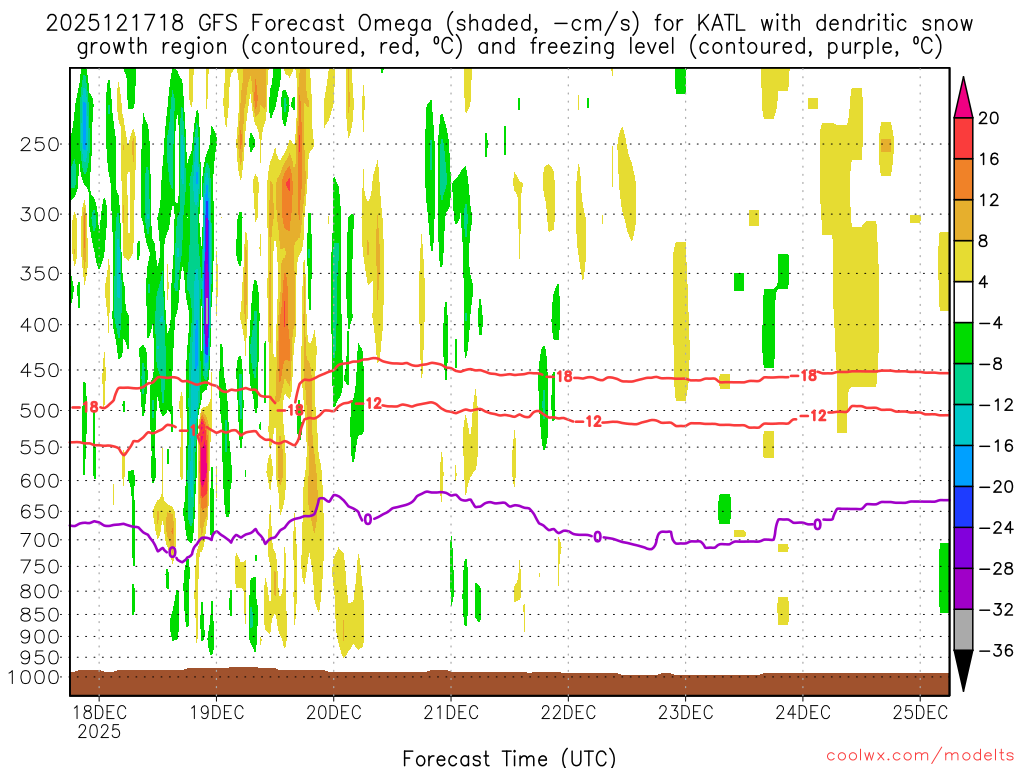Click the "Forecast Time (UTC)" axis title
The image size is (1024, 768).
(x=509, y=758)
